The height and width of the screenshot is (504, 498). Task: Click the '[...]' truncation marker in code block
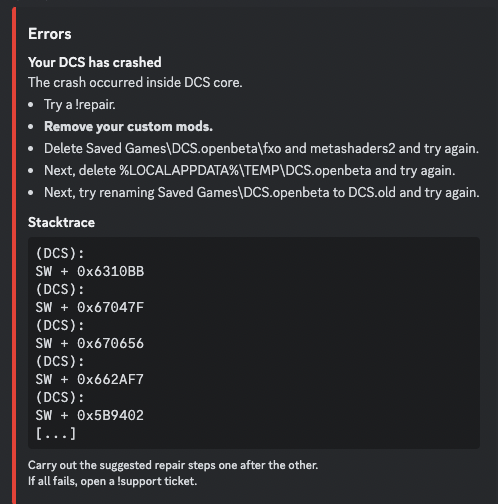pos(56,434)
